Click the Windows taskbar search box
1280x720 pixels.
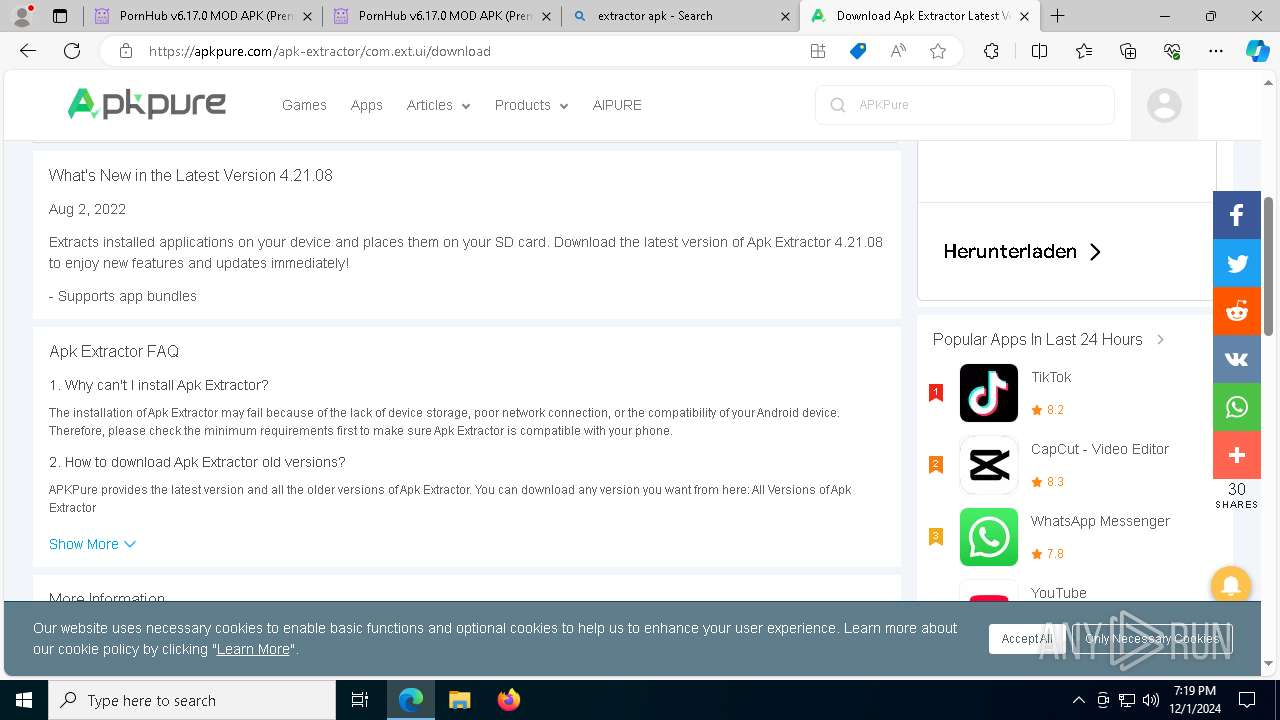(x=192, y=700)
